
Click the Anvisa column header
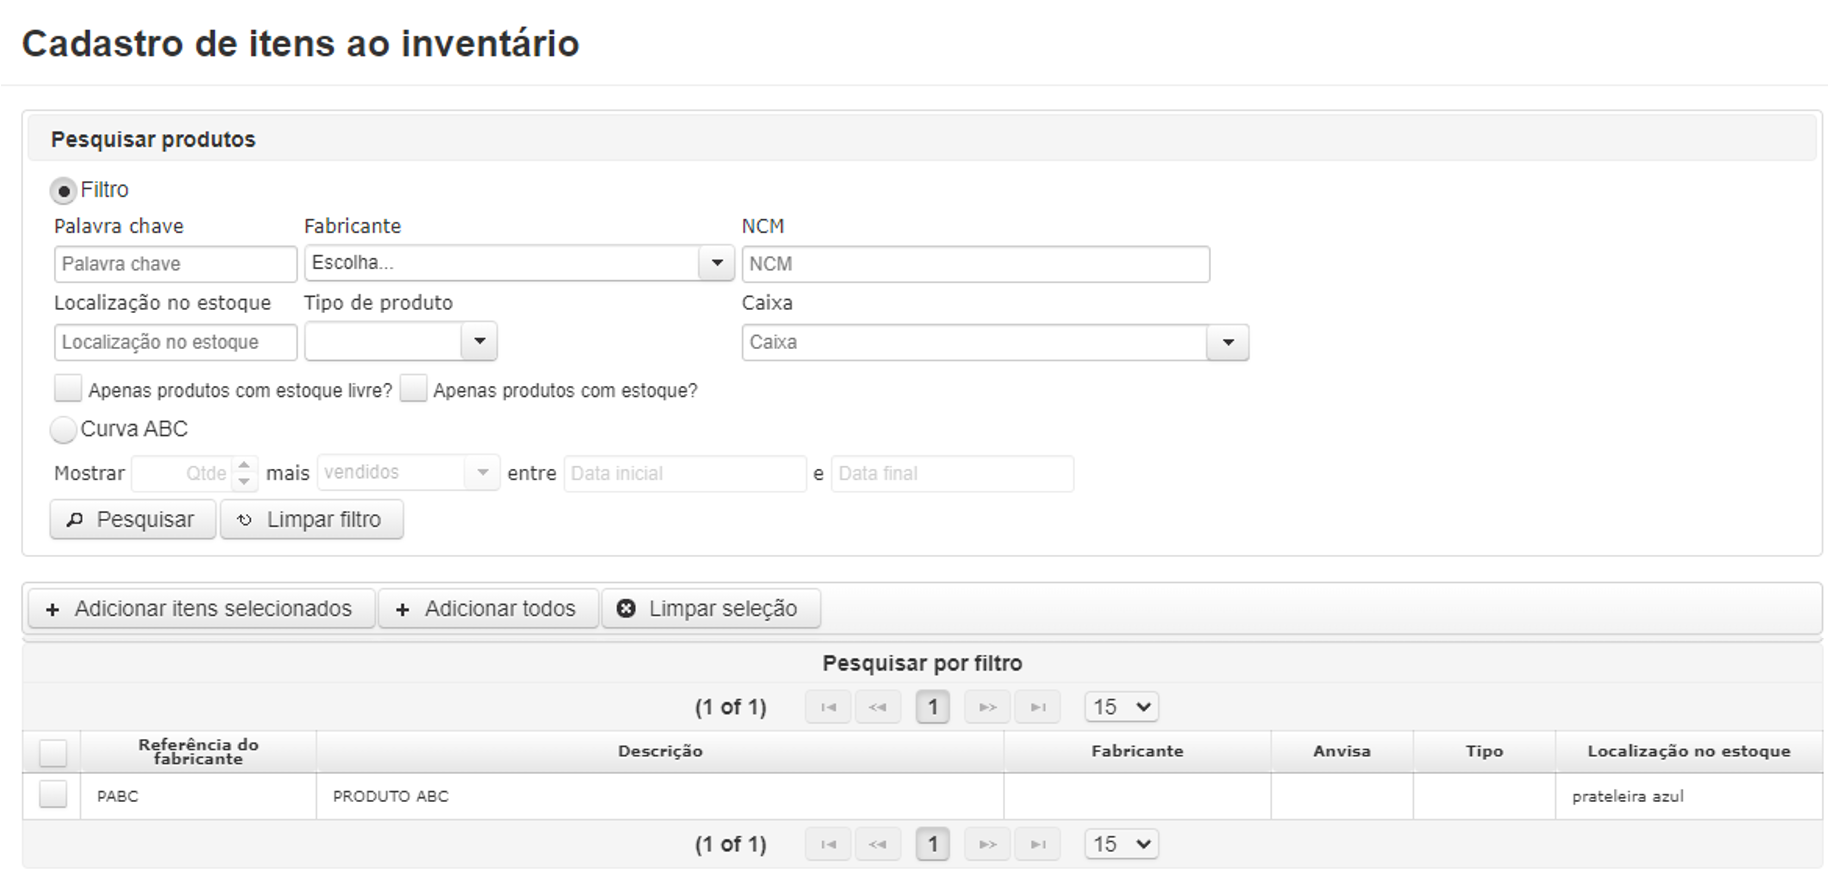click(x=1342, y=752)
